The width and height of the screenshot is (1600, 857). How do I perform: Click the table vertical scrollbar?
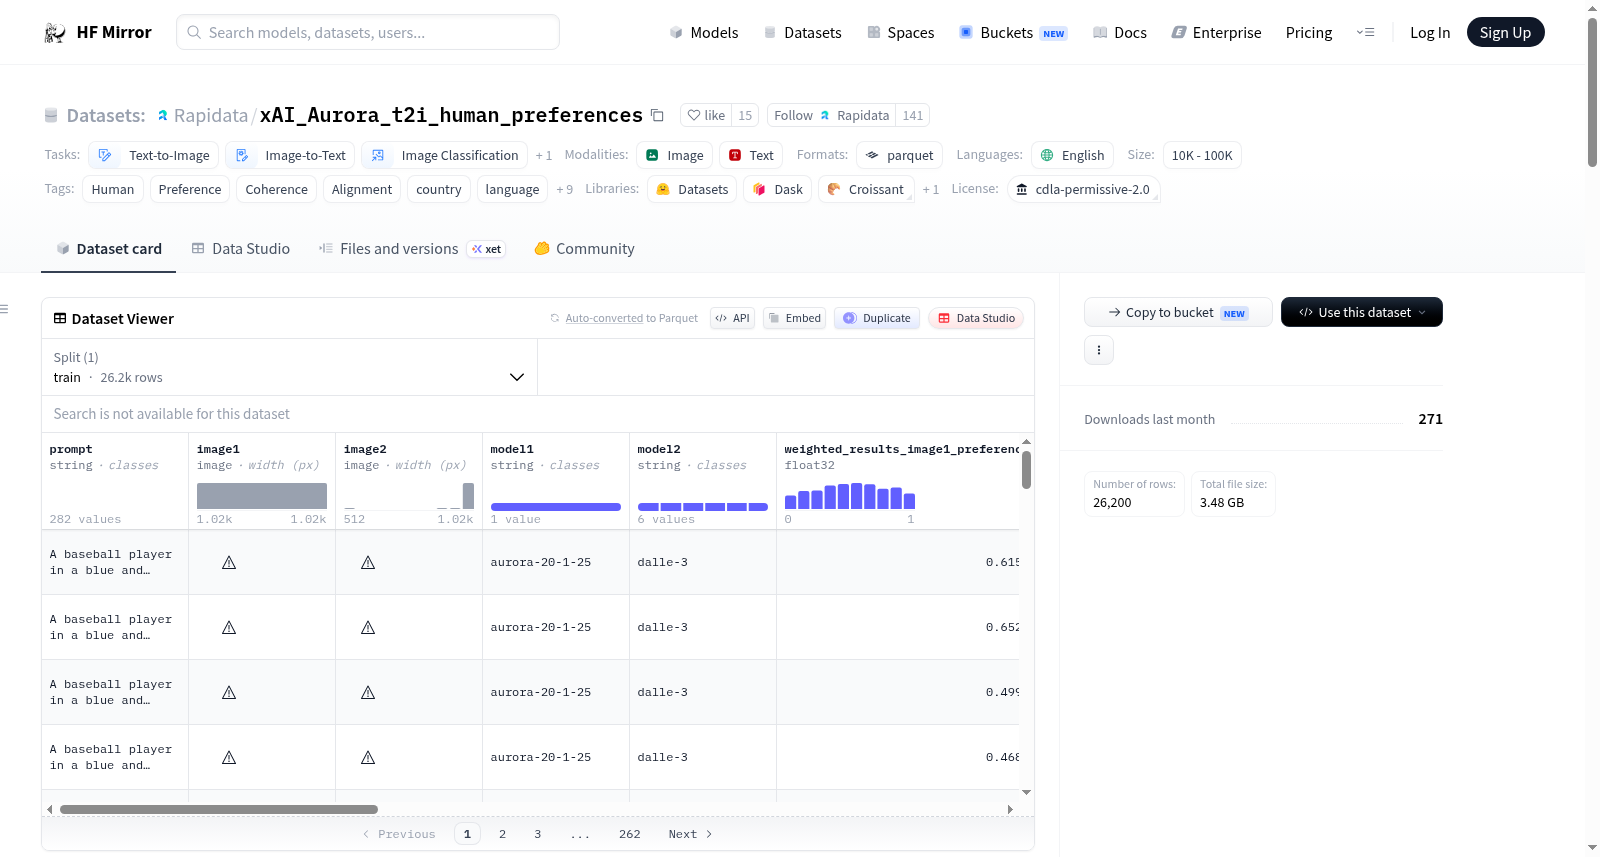point(1026,470)
